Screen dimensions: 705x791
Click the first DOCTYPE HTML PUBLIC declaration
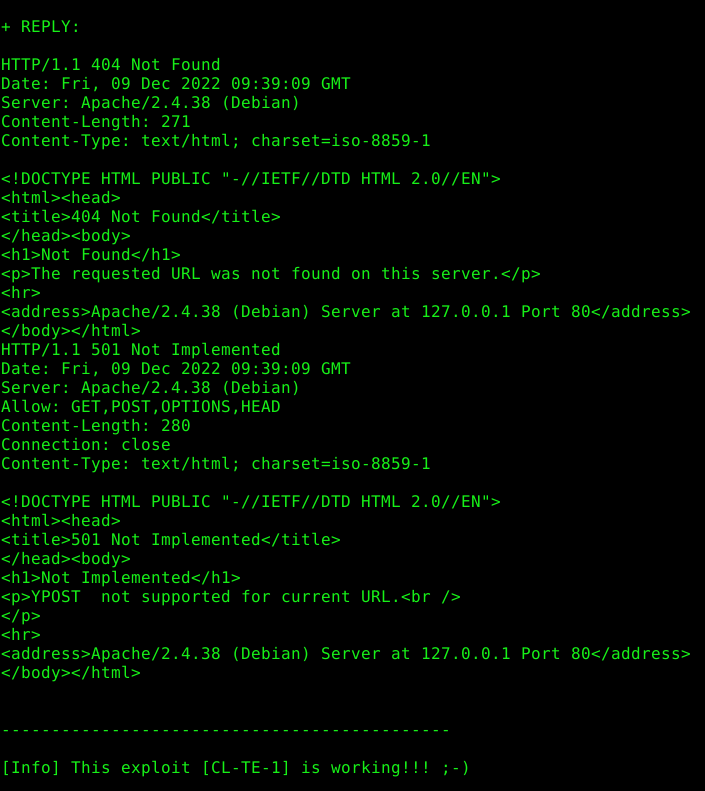[x=251, y=179]
